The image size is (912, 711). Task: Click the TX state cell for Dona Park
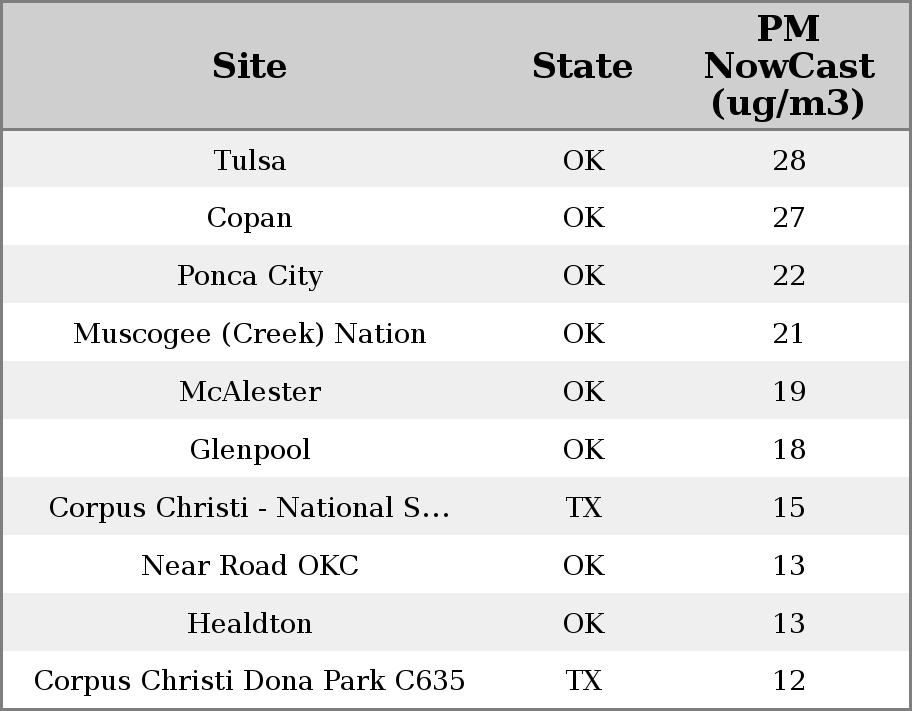(583, 681)
